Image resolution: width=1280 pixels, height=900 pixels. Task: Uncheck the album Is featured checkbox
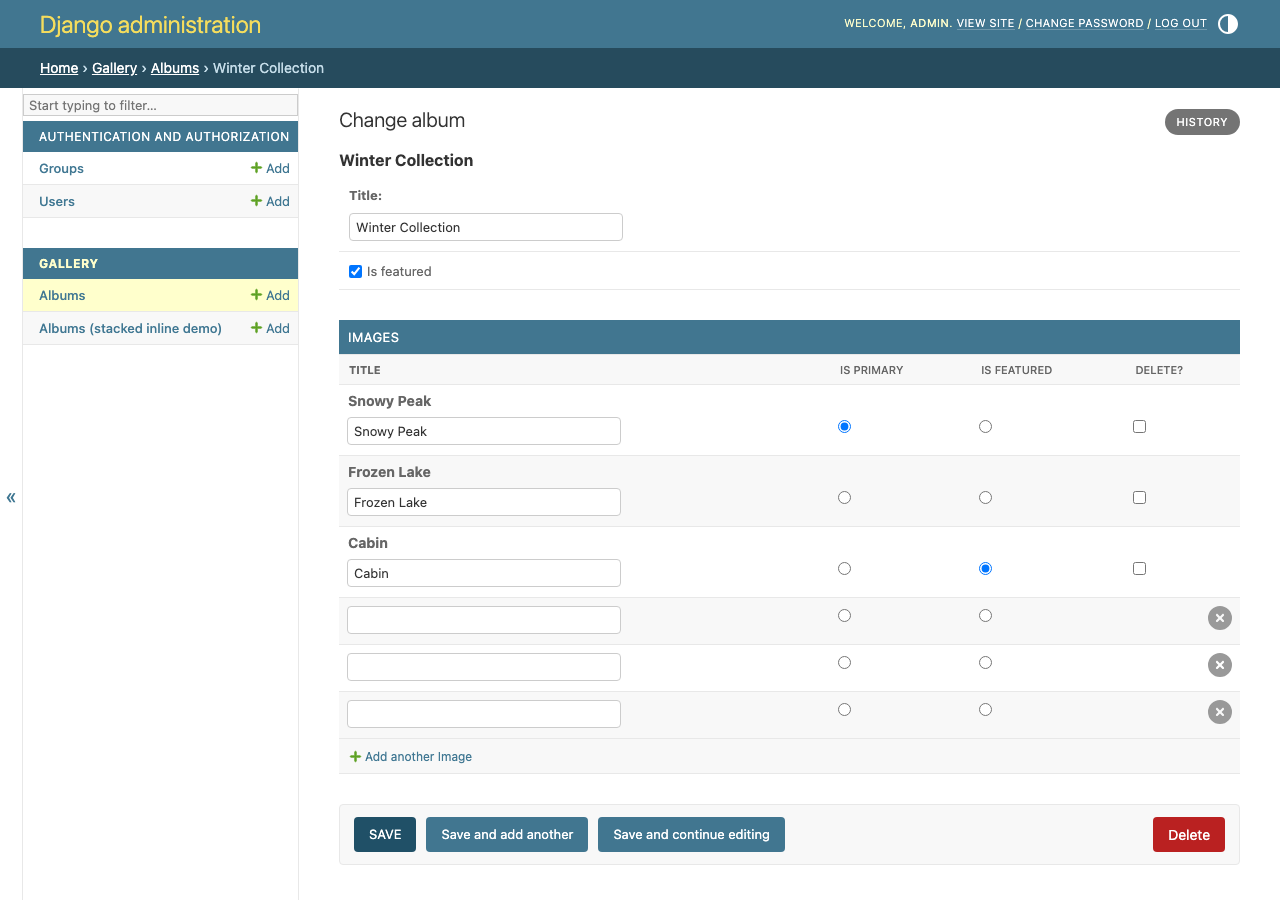[355, 271]
